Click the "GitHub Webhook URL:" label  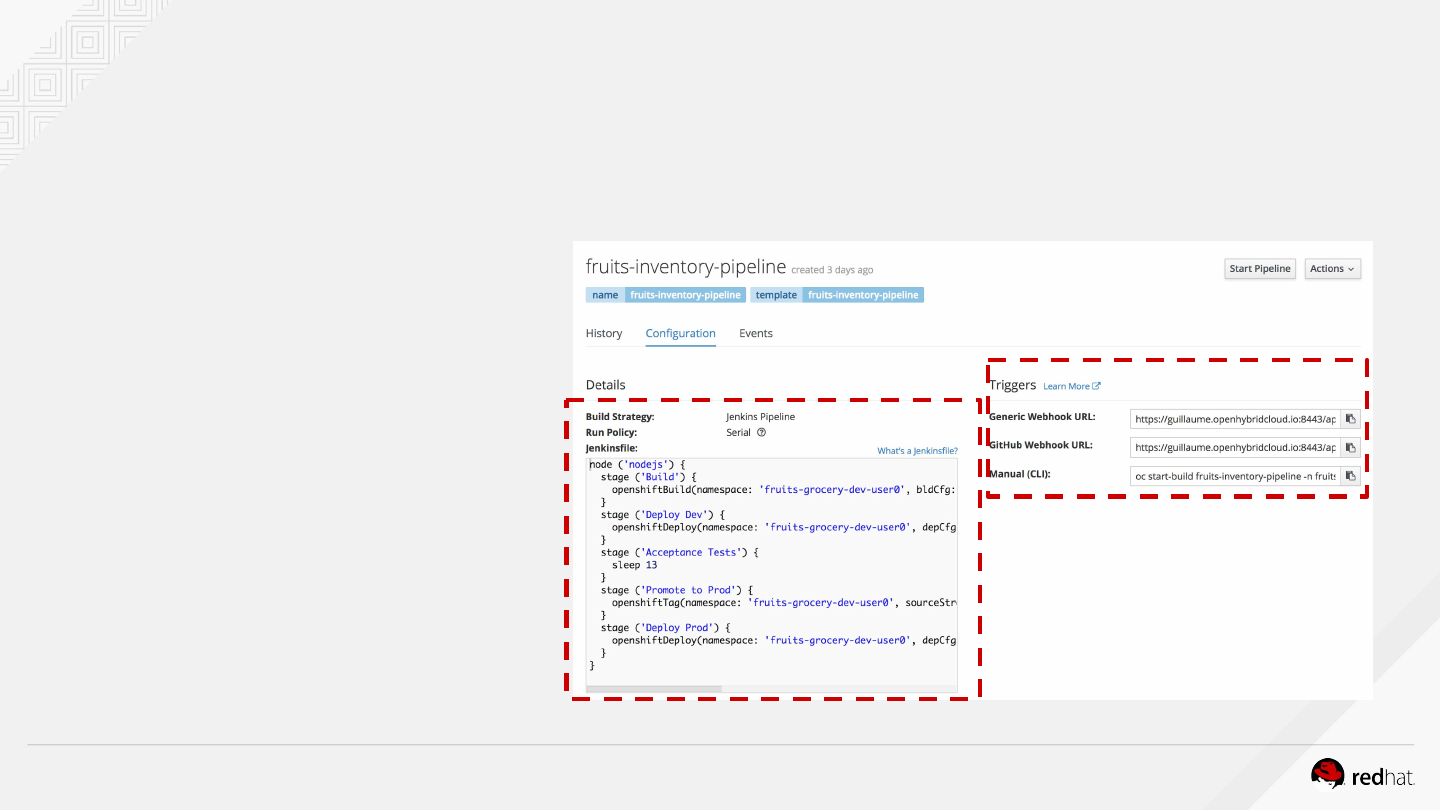1041,445
